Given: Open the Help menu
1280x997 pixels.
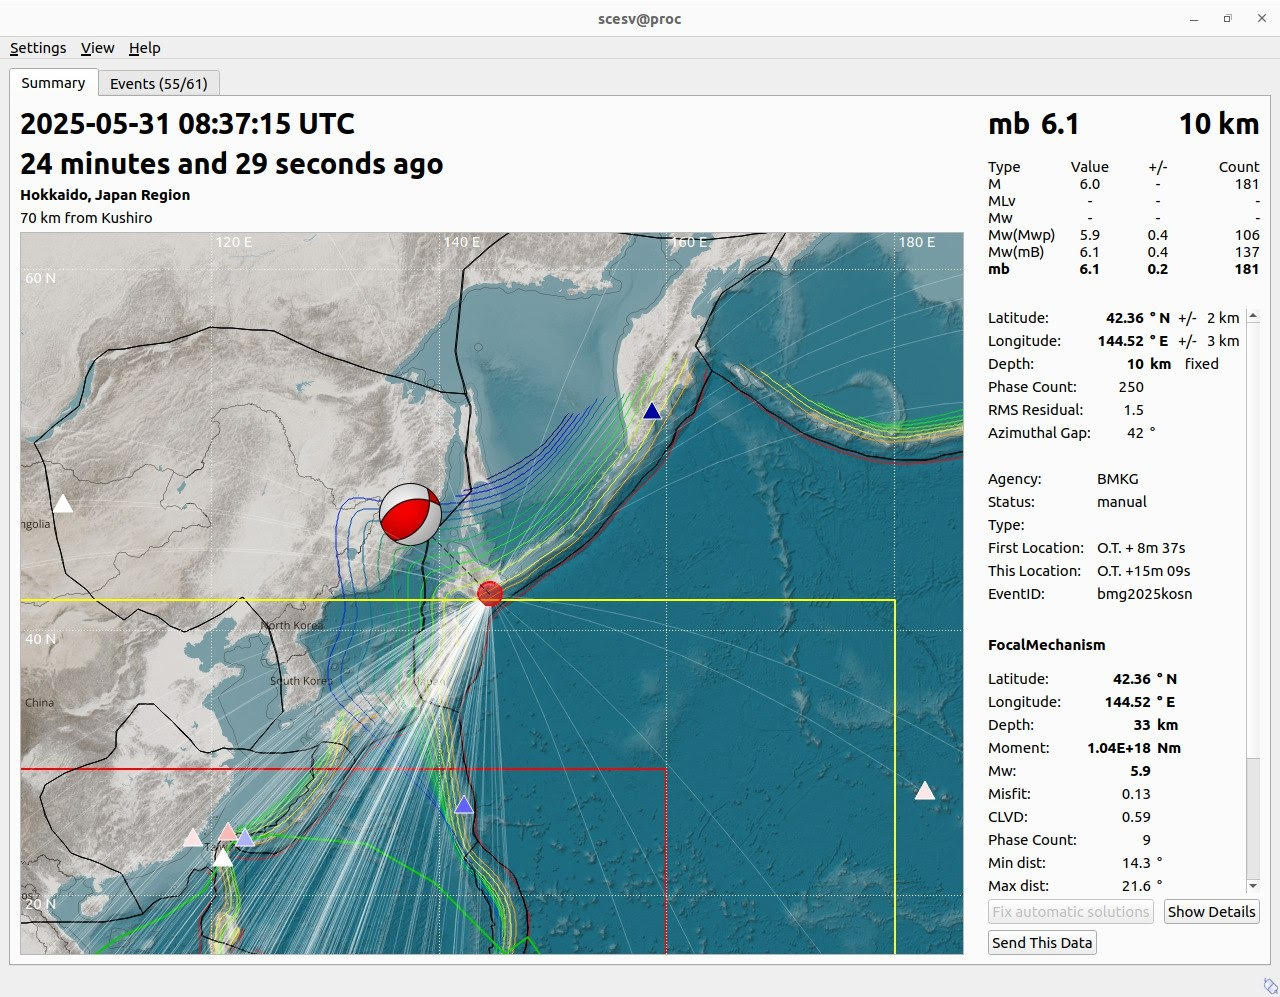Looking at the screenshot, I should [144, 48].
